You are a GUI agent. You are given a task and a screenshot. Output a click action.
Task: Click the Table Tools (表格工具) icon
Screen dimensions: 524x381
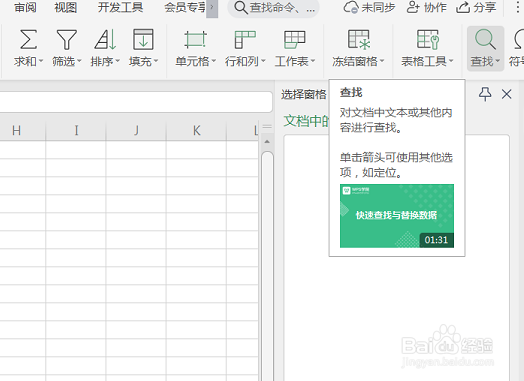[427, 39]
